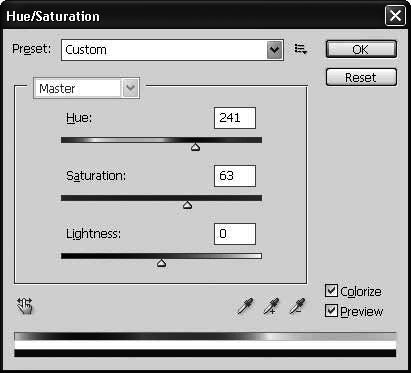Click the Saturation slider handle

[188, 205]
